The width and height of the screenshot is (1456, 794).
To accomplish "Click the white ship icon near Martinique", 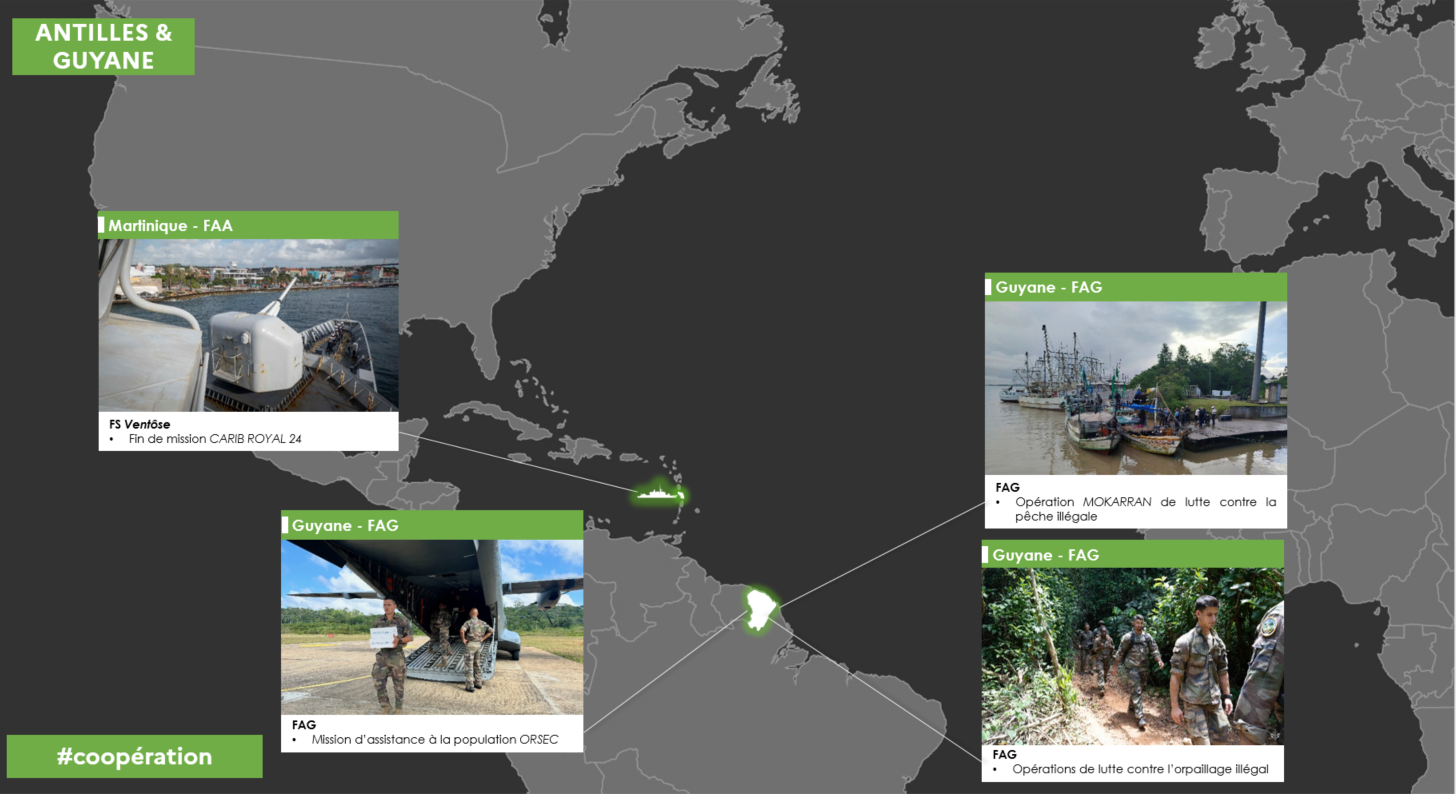I will pyautogui.click(x=658, y=493).
